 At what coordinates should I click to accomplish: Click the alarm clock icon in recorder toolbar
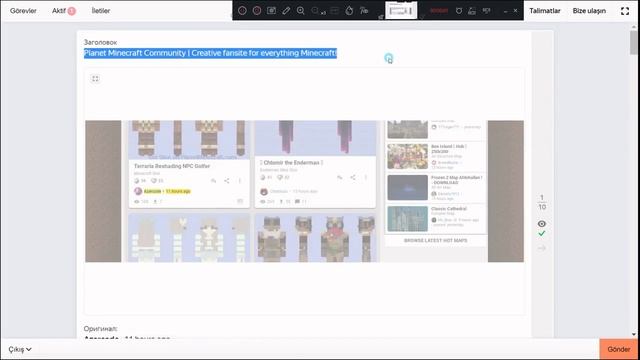tap(459, 11)
